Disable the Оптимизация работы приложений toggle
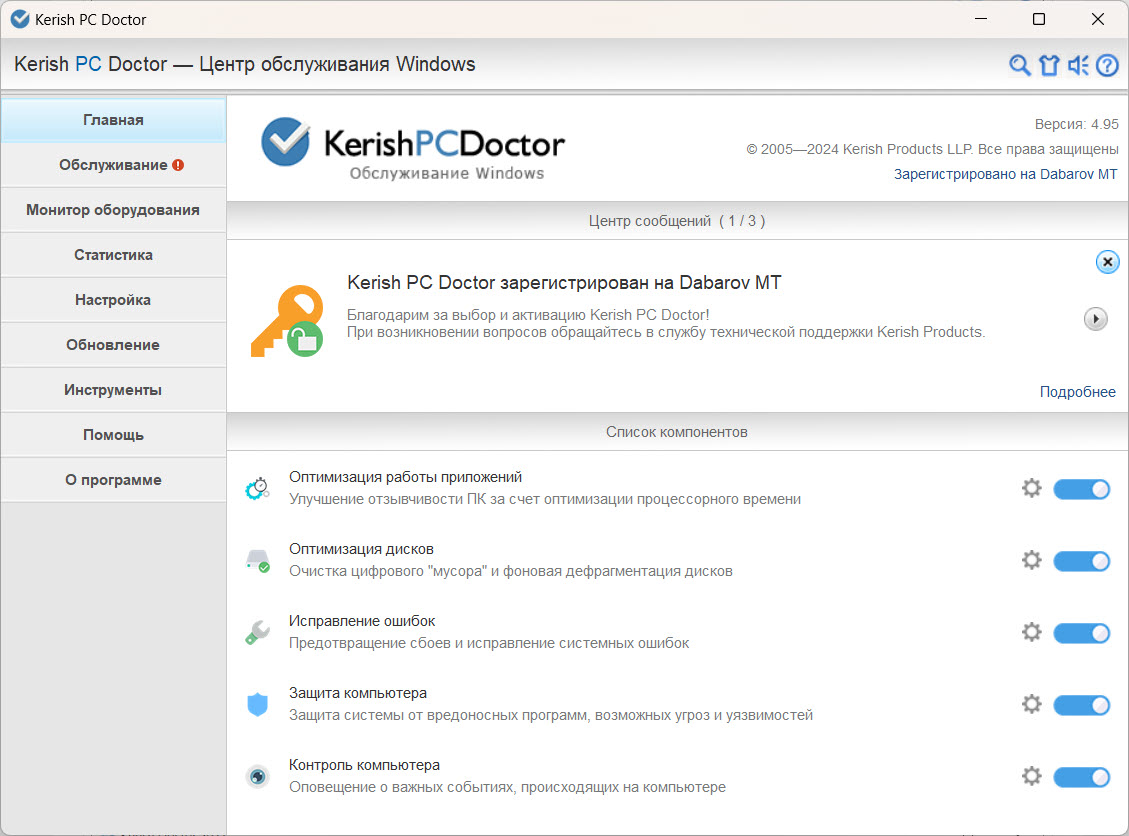The image size is (1129, 836). 1081,489
